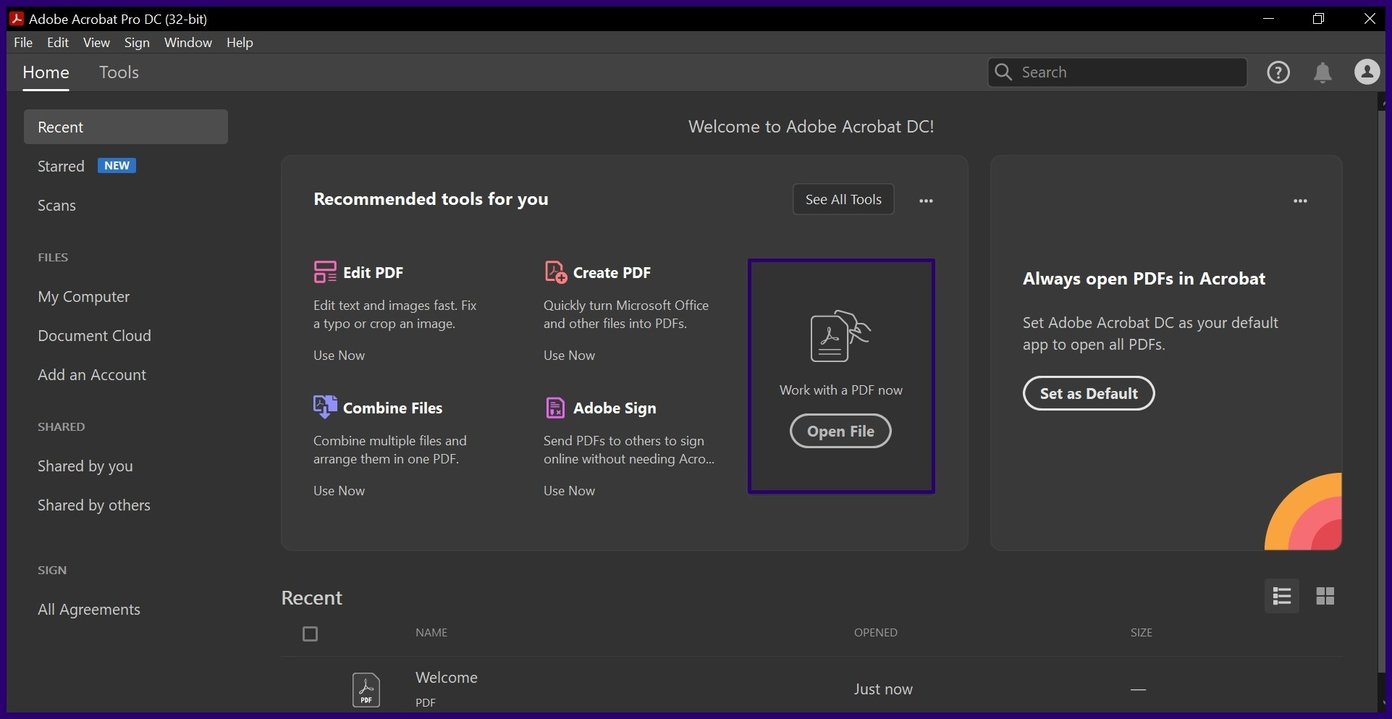1392x719 pixels.
Task: Open the notifications bell icon
Action: 1322,72
